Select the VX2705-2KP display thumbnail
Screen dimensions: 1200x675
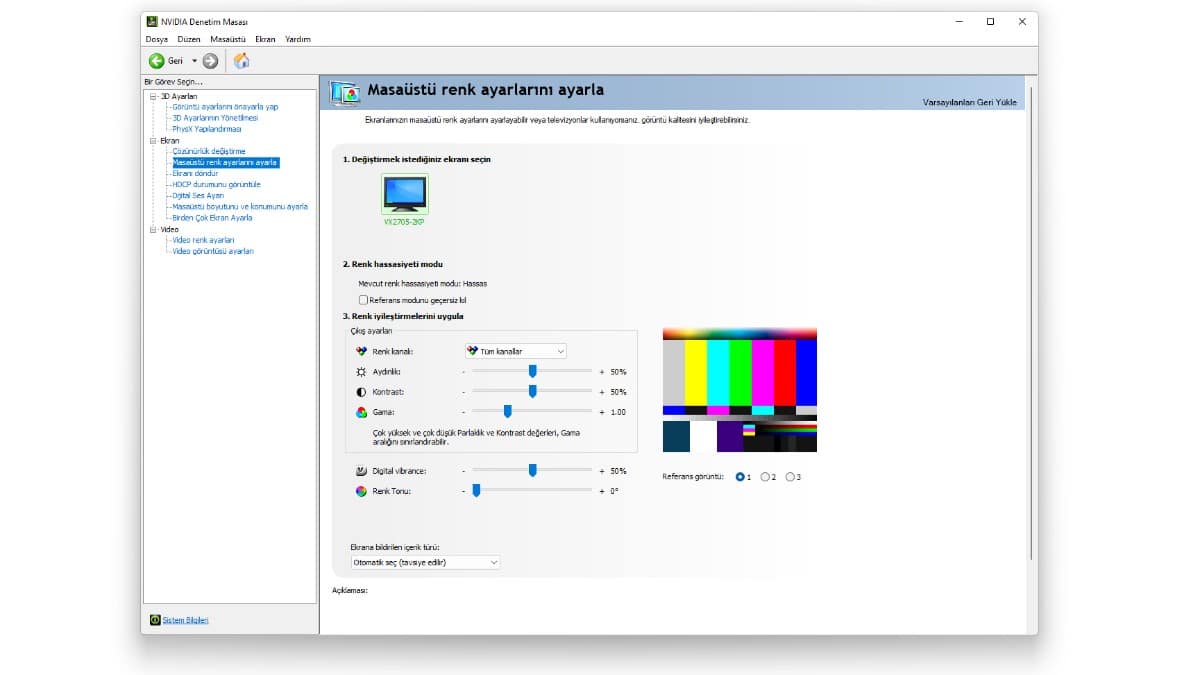pos(404,192)
